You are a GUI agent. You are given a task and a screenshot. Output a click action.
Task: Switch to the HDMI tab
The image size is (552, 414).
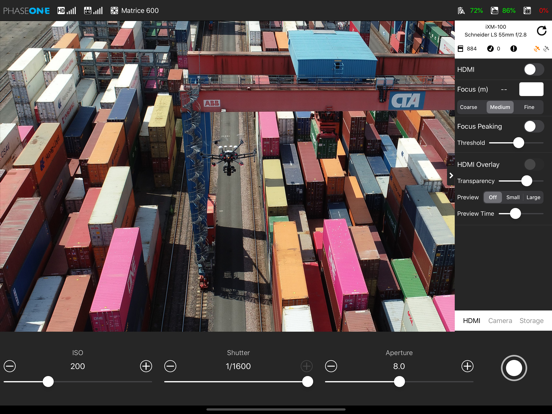pyautogui.click(x=471, y=320)
